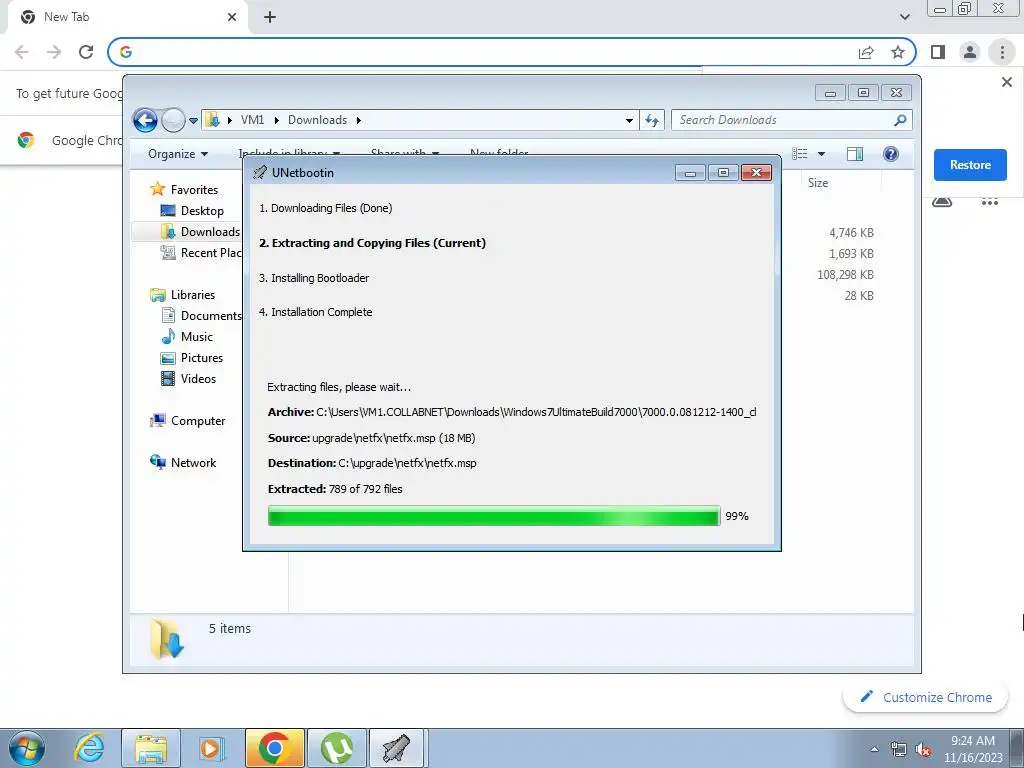Click Explorer back navigation arrow
This screenshot has width=1024, height=768.
[145, 120]
